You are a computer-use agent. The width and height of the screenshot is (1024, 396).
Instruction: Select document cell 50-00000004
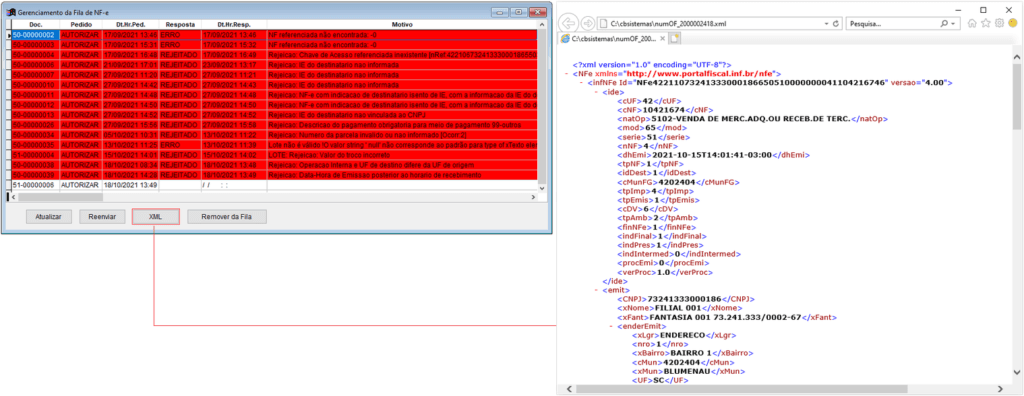click(x=36, y=55)
